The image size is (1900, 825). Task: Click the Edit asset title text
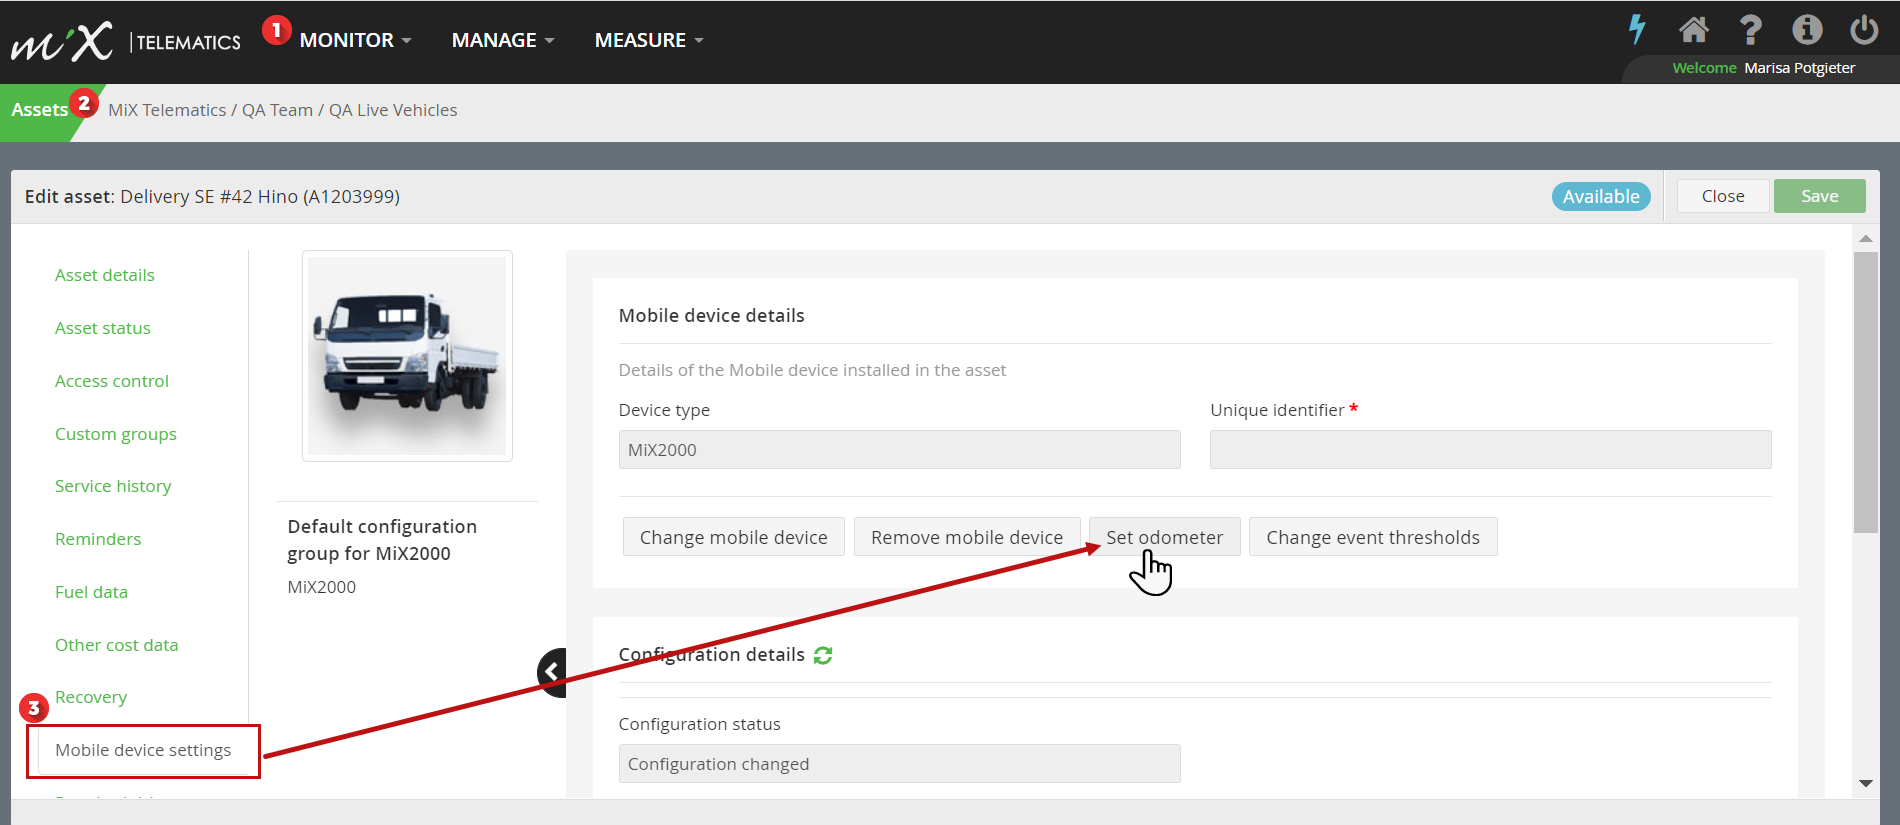tap(212, 196)
